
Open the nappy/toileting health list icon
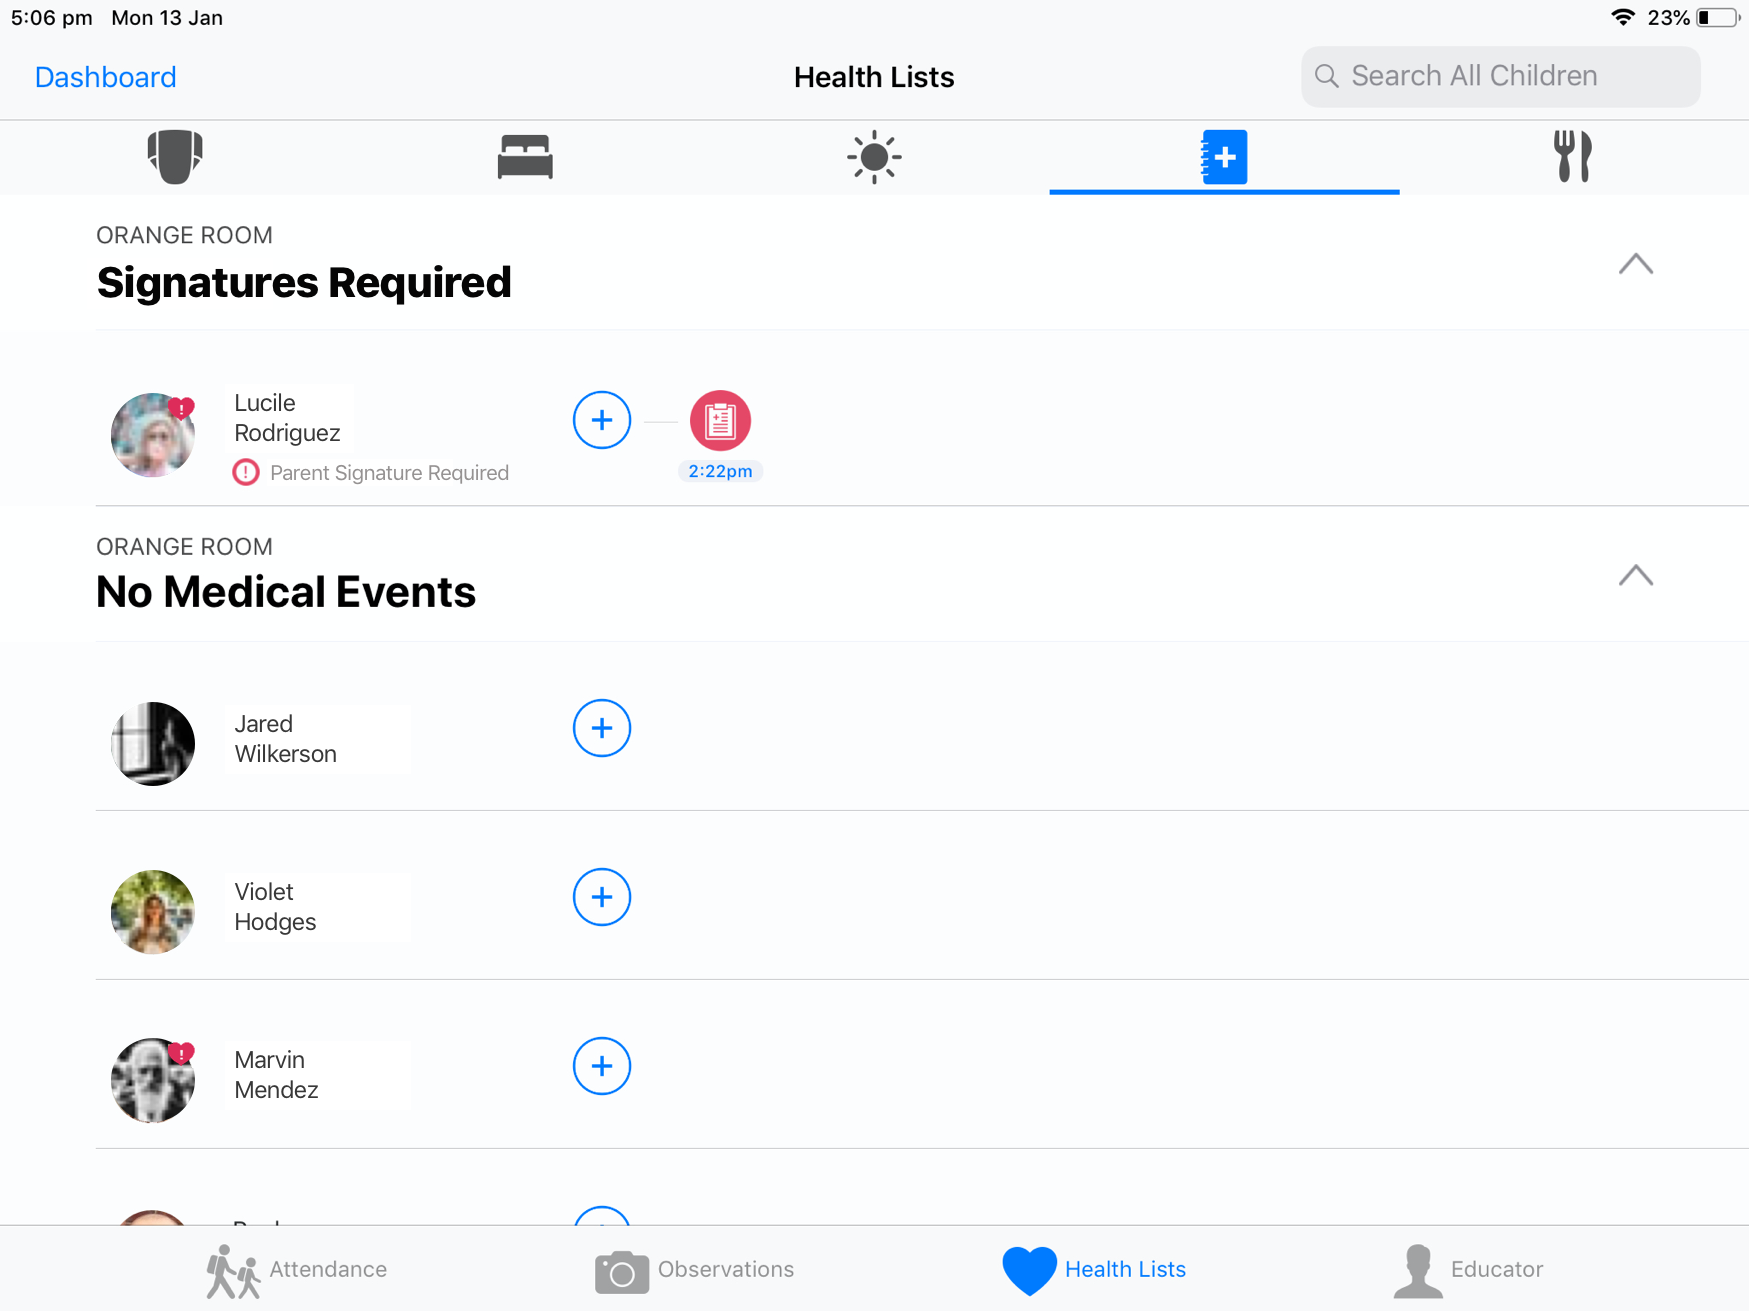pyautogui.click(x=175, y=157)
